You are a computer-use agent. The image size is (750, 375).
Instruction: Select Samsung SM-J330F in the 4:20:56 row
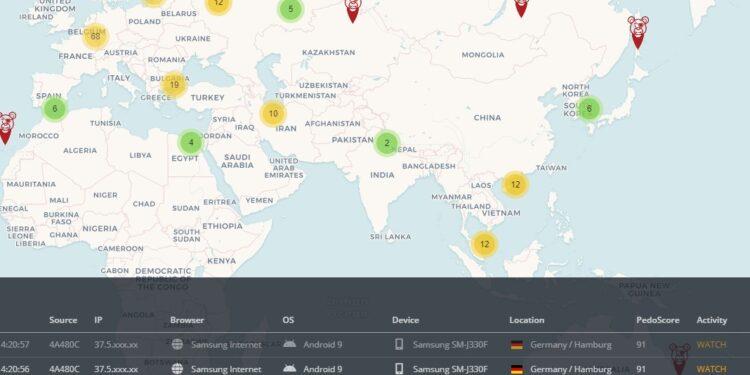click(450, 369)
